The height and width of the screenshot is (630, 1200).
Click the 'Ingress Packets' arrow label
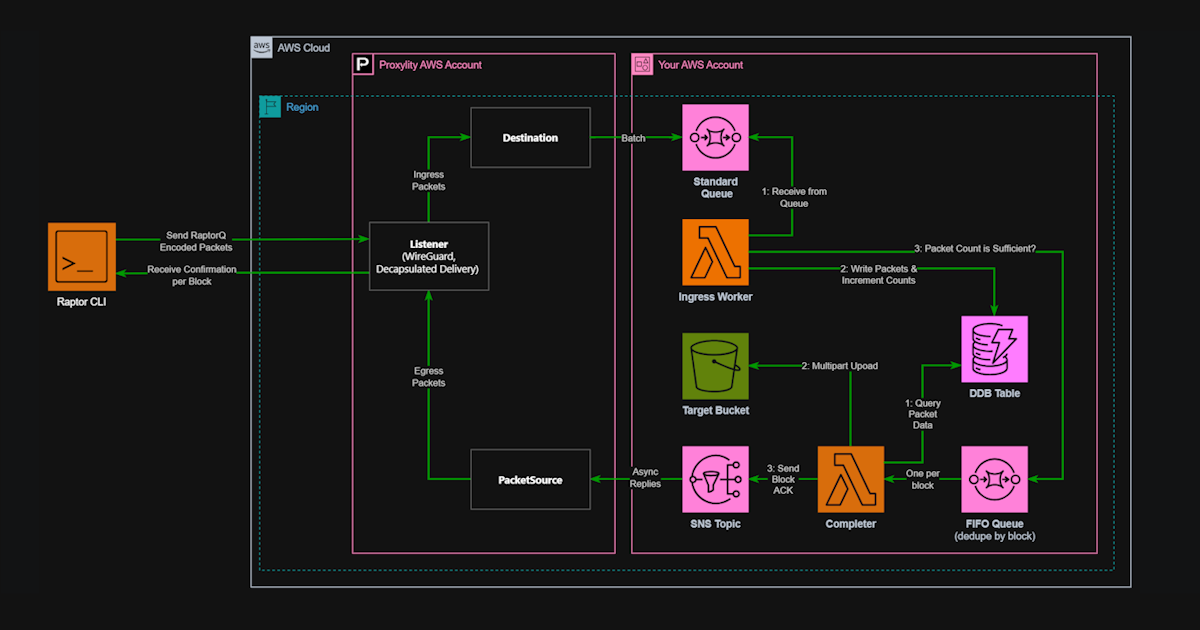(x=428, y=181)
